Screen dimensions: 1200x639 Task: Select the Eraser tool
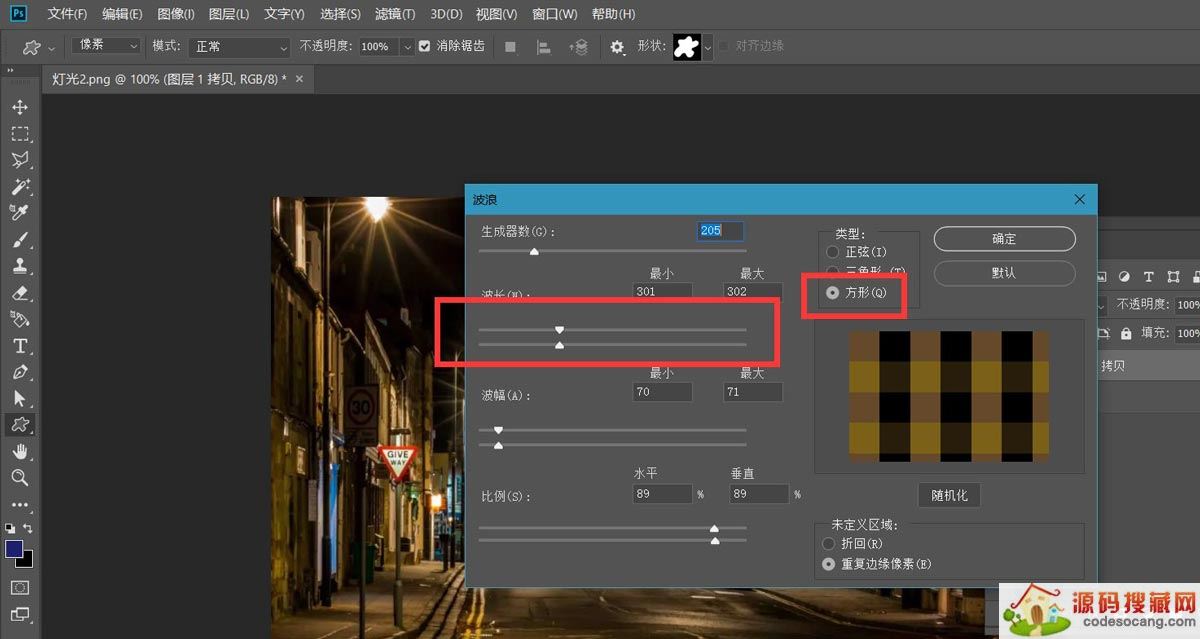tap(19, 293)
